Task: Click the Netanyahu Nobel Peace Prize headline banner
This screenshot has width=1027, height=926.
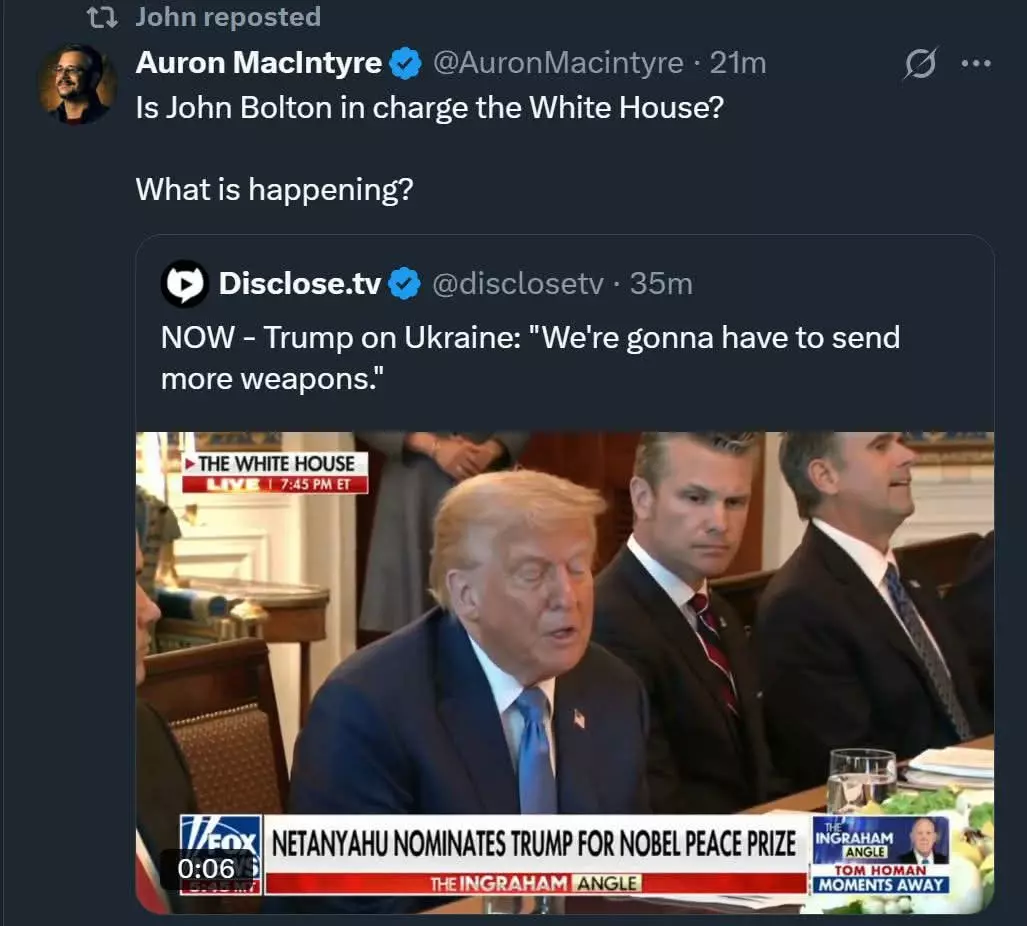Action: point(534,843)
